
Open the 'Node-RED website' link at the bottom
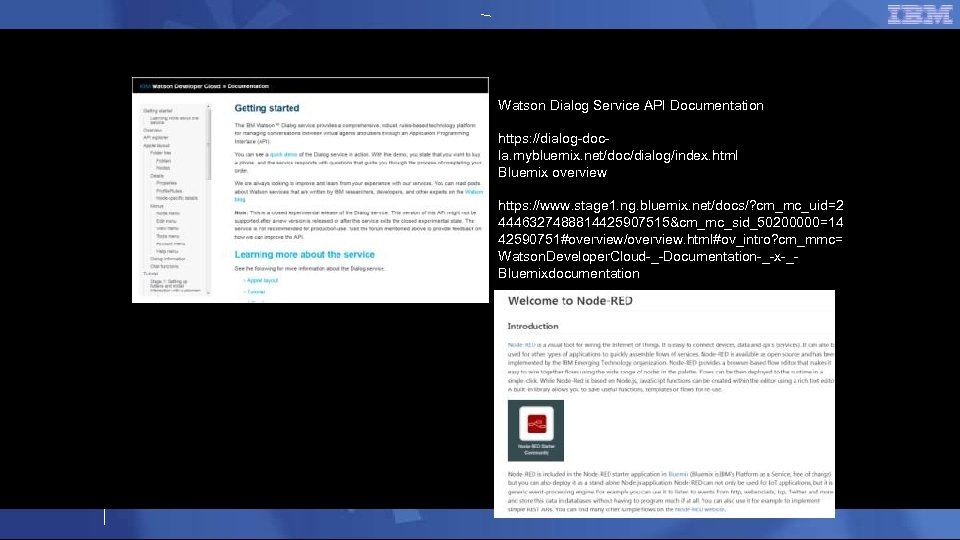tap(699, 509)
